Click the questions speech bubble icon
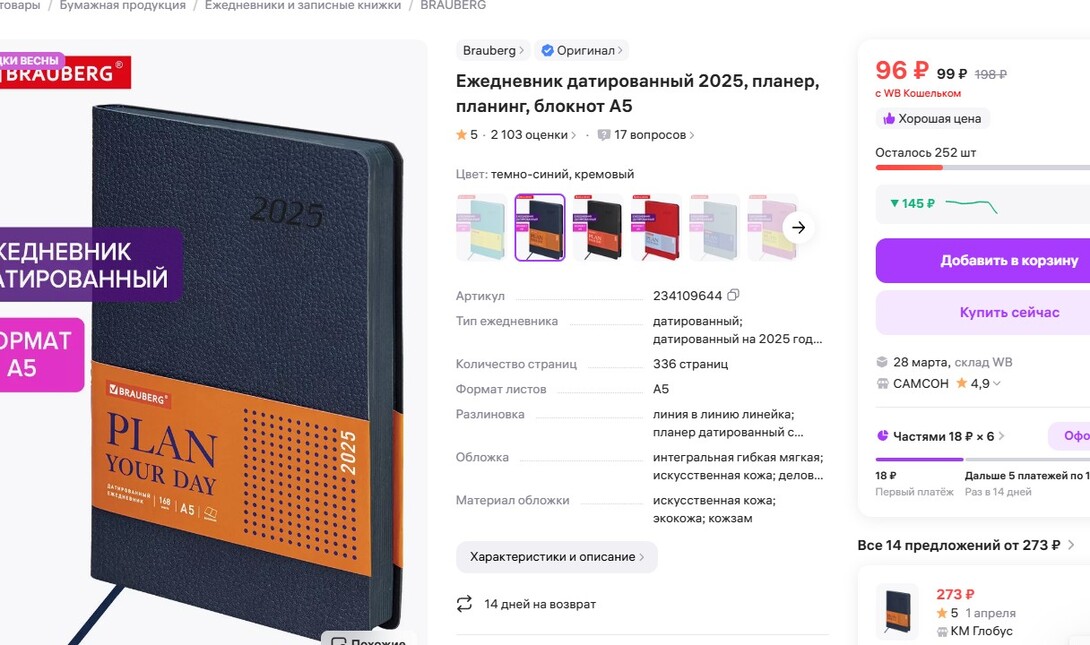 (x=603, y=135)
